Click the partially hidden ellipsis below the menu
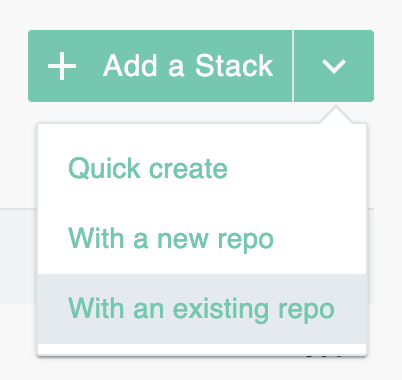 (324, 358)
